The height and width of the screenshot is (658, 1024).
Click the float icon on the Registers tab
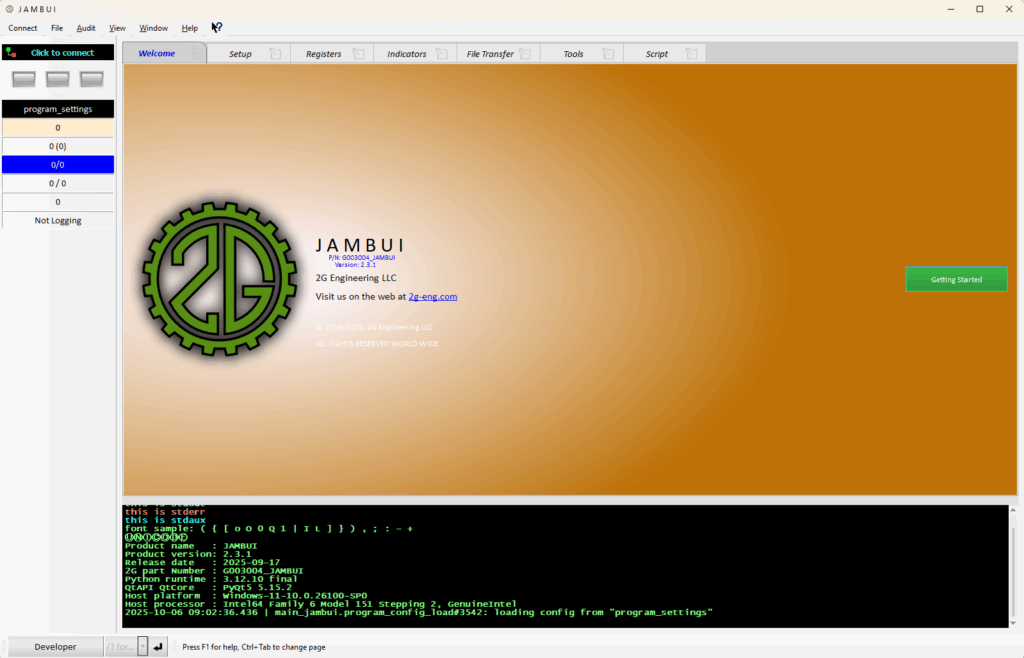[359, 54]
